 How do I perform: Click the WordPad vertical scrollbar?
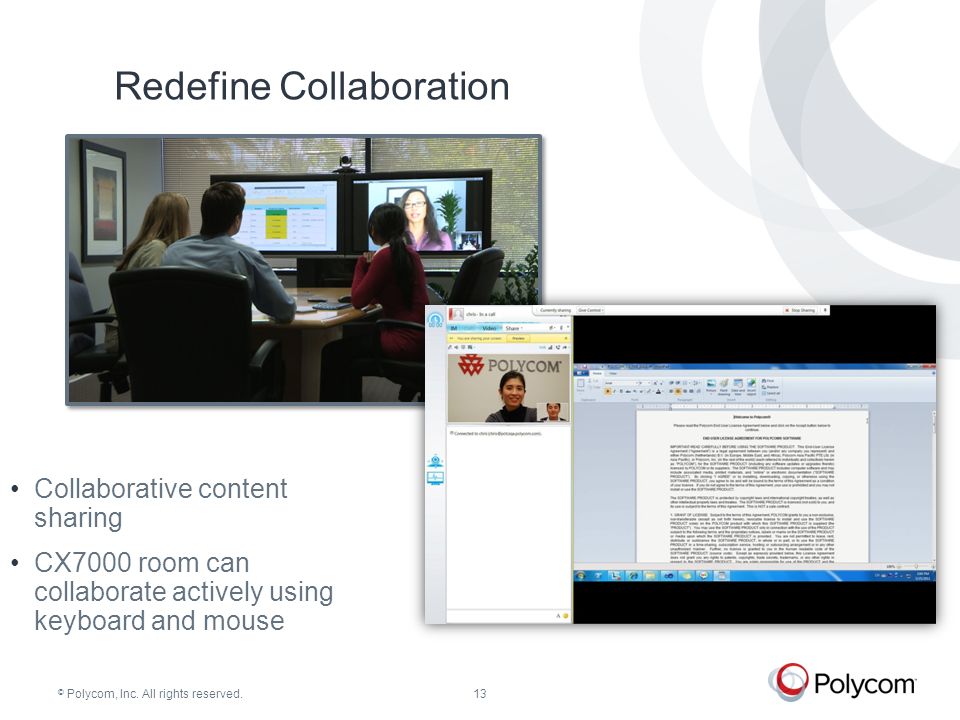coord(933,484)
